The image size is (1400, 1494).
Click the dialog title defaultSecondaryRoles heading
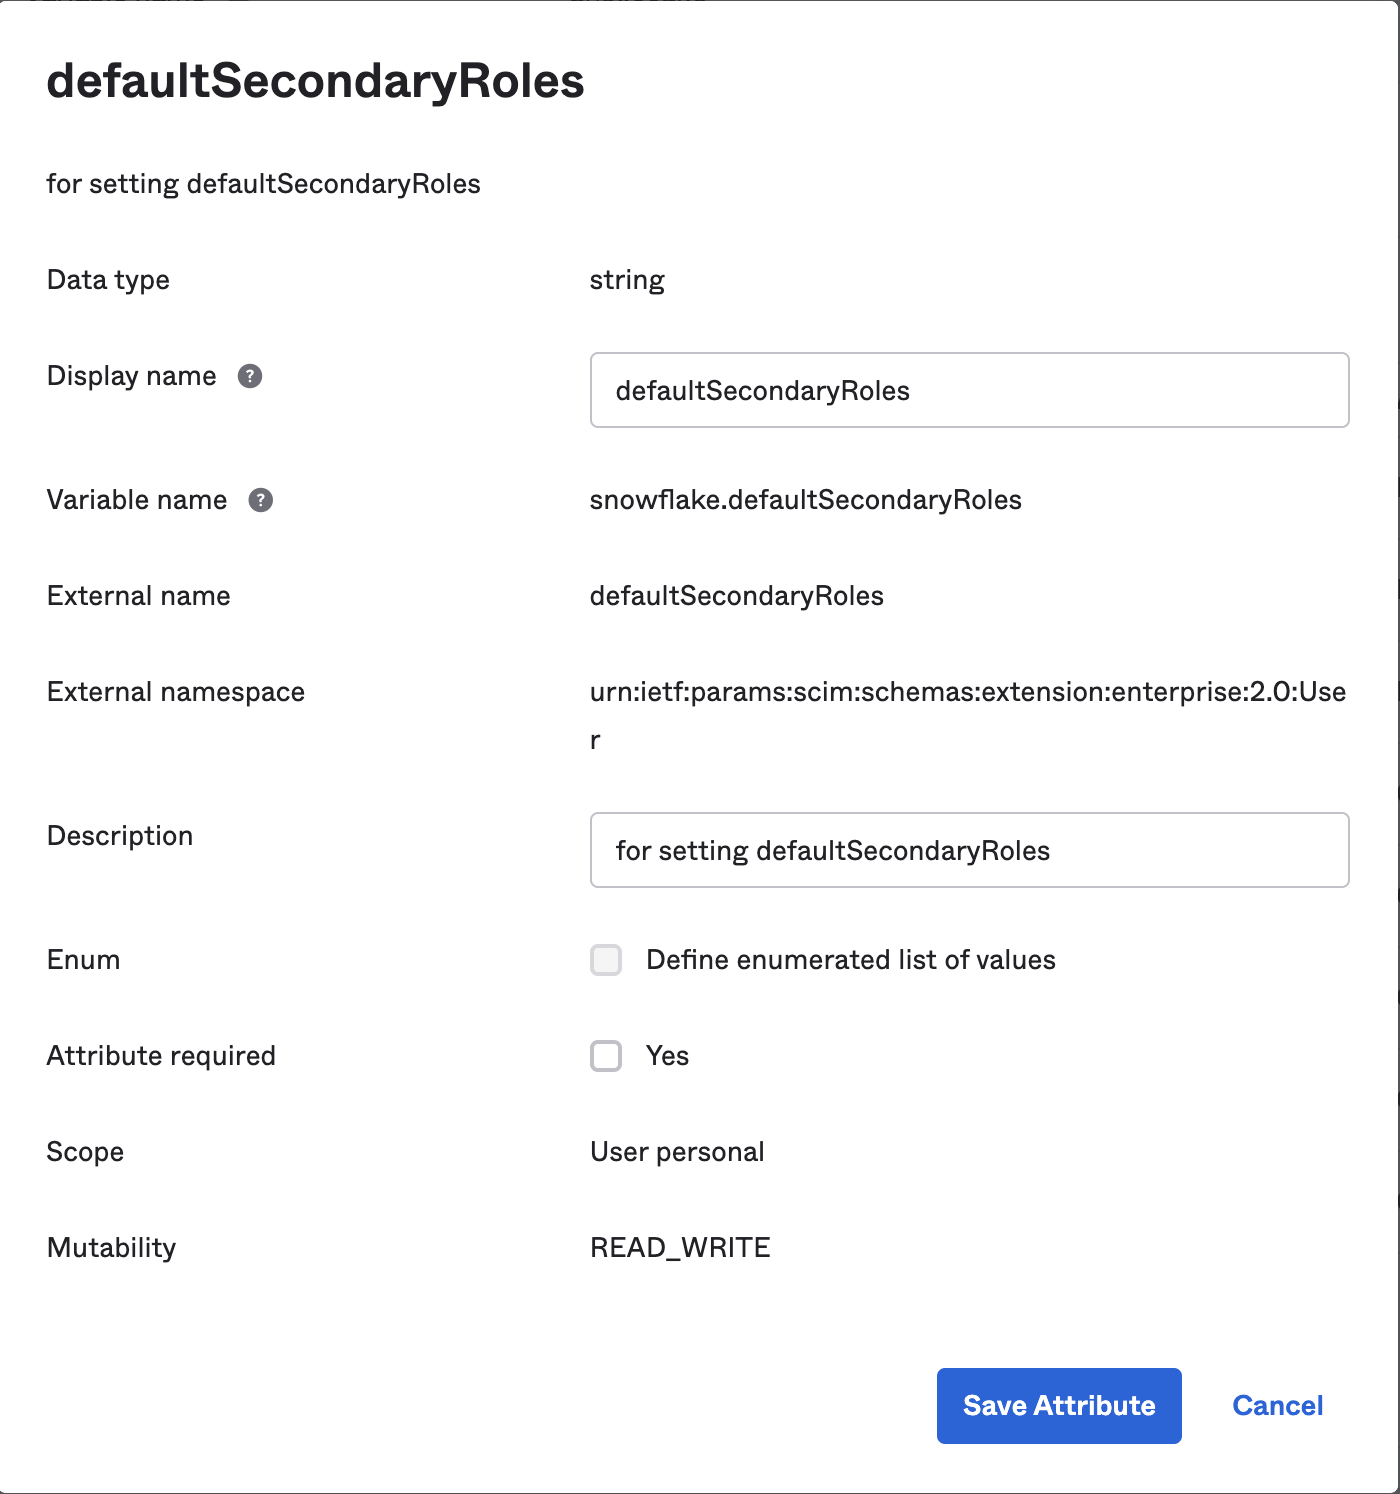(x=315, y=81)
